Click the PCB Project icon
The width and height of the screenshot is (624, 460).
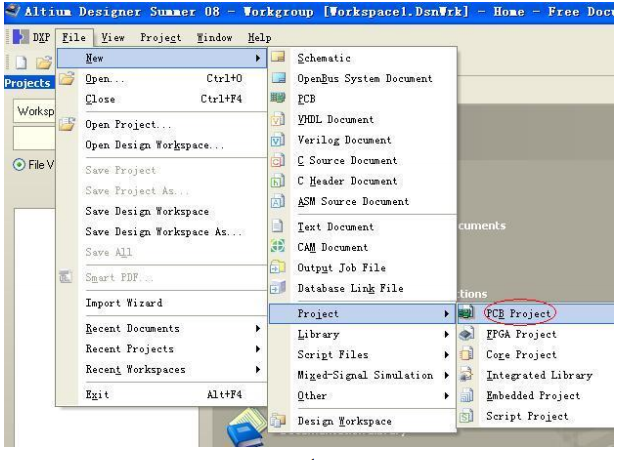tap(466, 313)
